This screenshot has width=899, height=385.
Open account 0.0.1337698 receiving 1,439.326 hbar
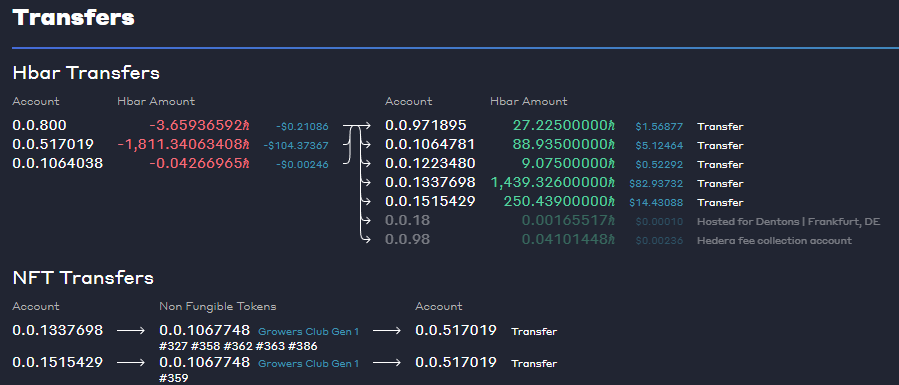pyautogui.click(x=430, y=182)
